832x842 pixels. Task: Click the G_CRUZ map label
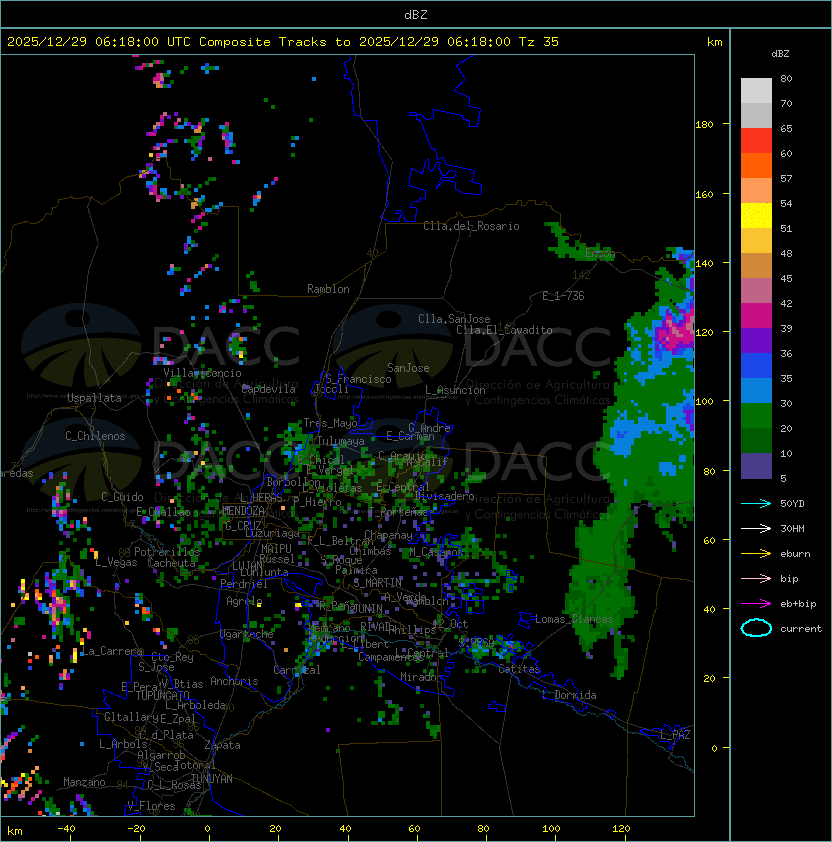pos(243,526)
